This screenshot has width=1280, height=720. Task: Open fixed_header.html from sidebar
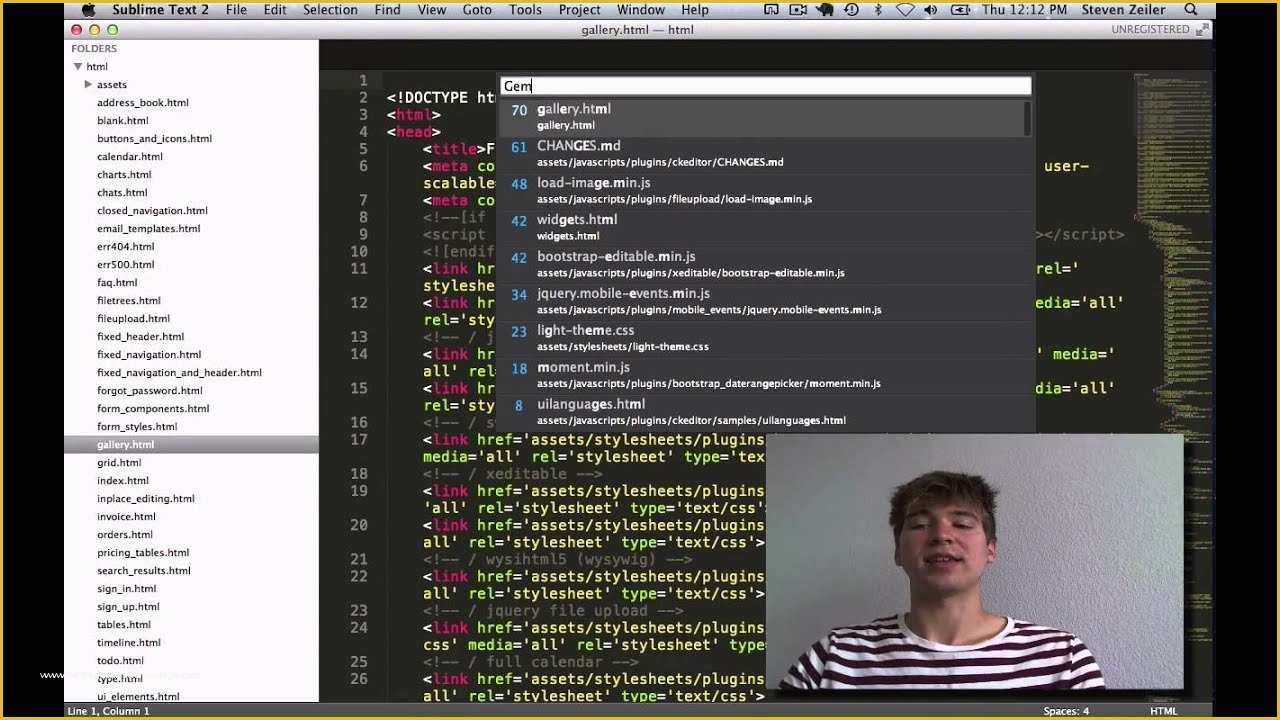click(140, 337)
